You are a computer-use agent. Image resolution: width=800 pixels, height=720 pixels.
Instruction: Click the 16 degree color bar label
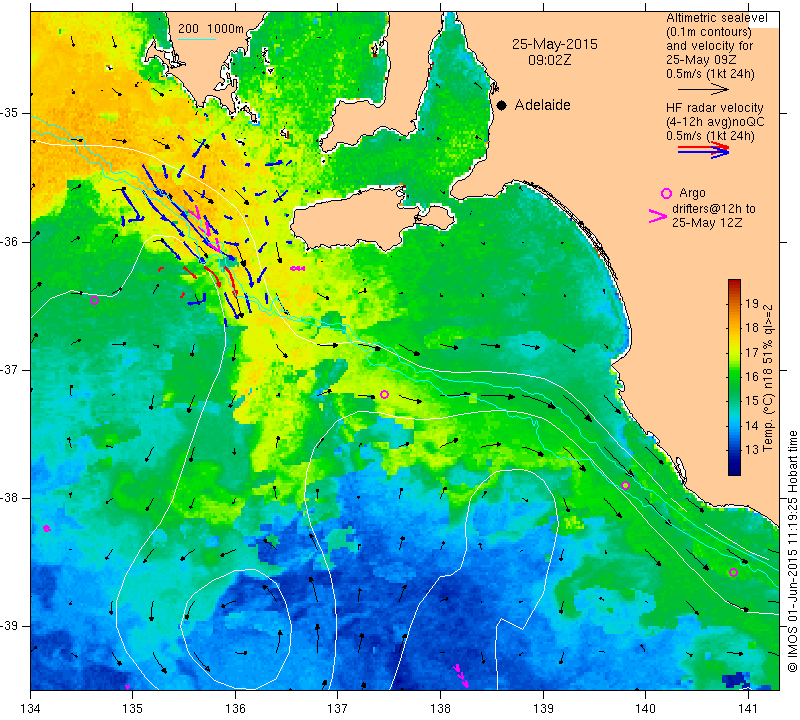752,377
